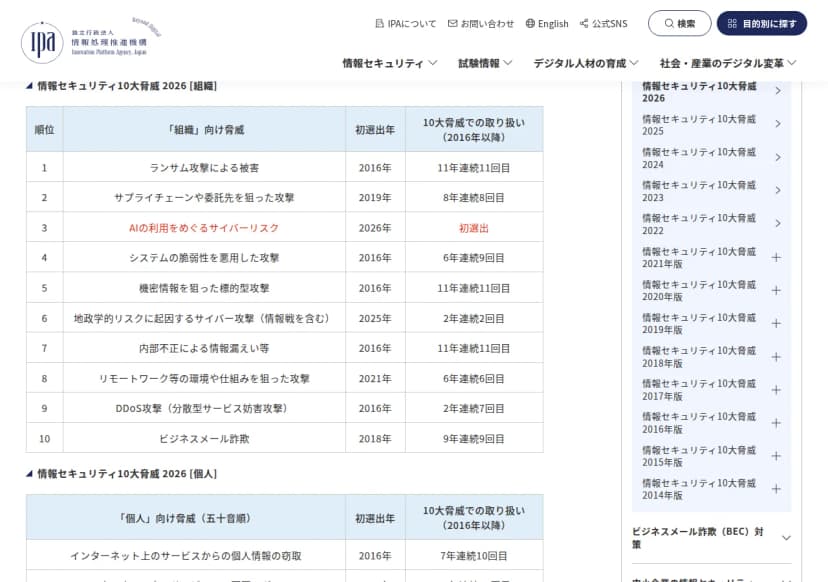Image resolution: width=828 pixels, height=582 pixels.
Task: Click column header 「個人」向け脅威（五十音順）
Action: point(186,518)
